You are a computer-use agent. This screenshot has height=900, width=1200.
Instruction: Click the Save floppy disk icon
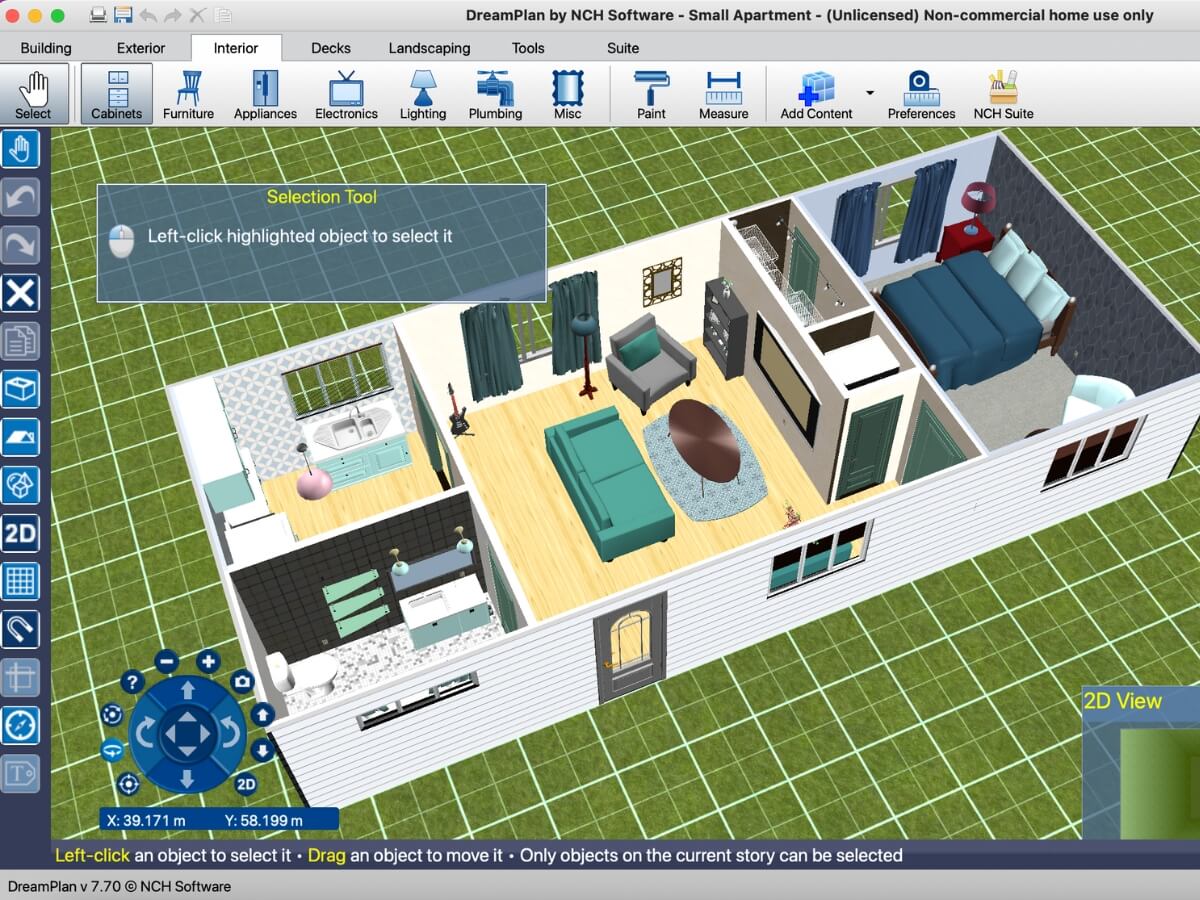[x=123, y=15]
